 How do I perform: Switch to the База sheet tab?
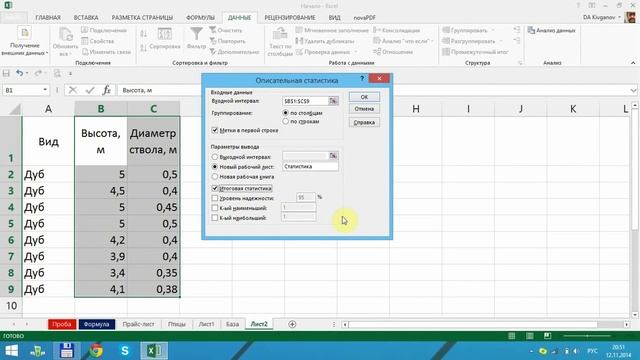click(232, 324)
